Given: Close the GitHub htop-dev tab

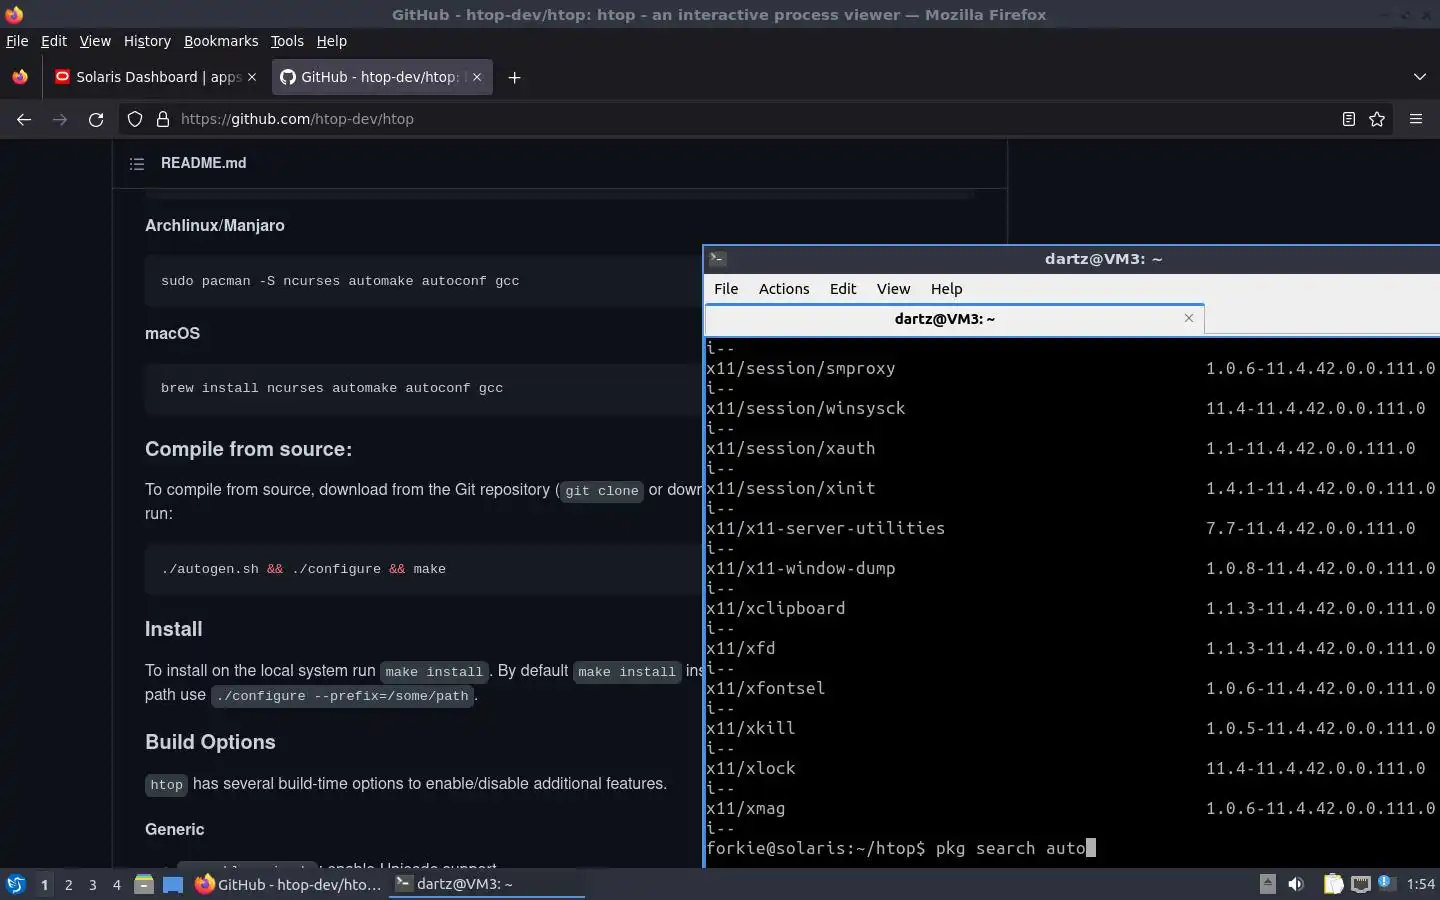Looking at the screenshot, I should click(x=477, y=77).
